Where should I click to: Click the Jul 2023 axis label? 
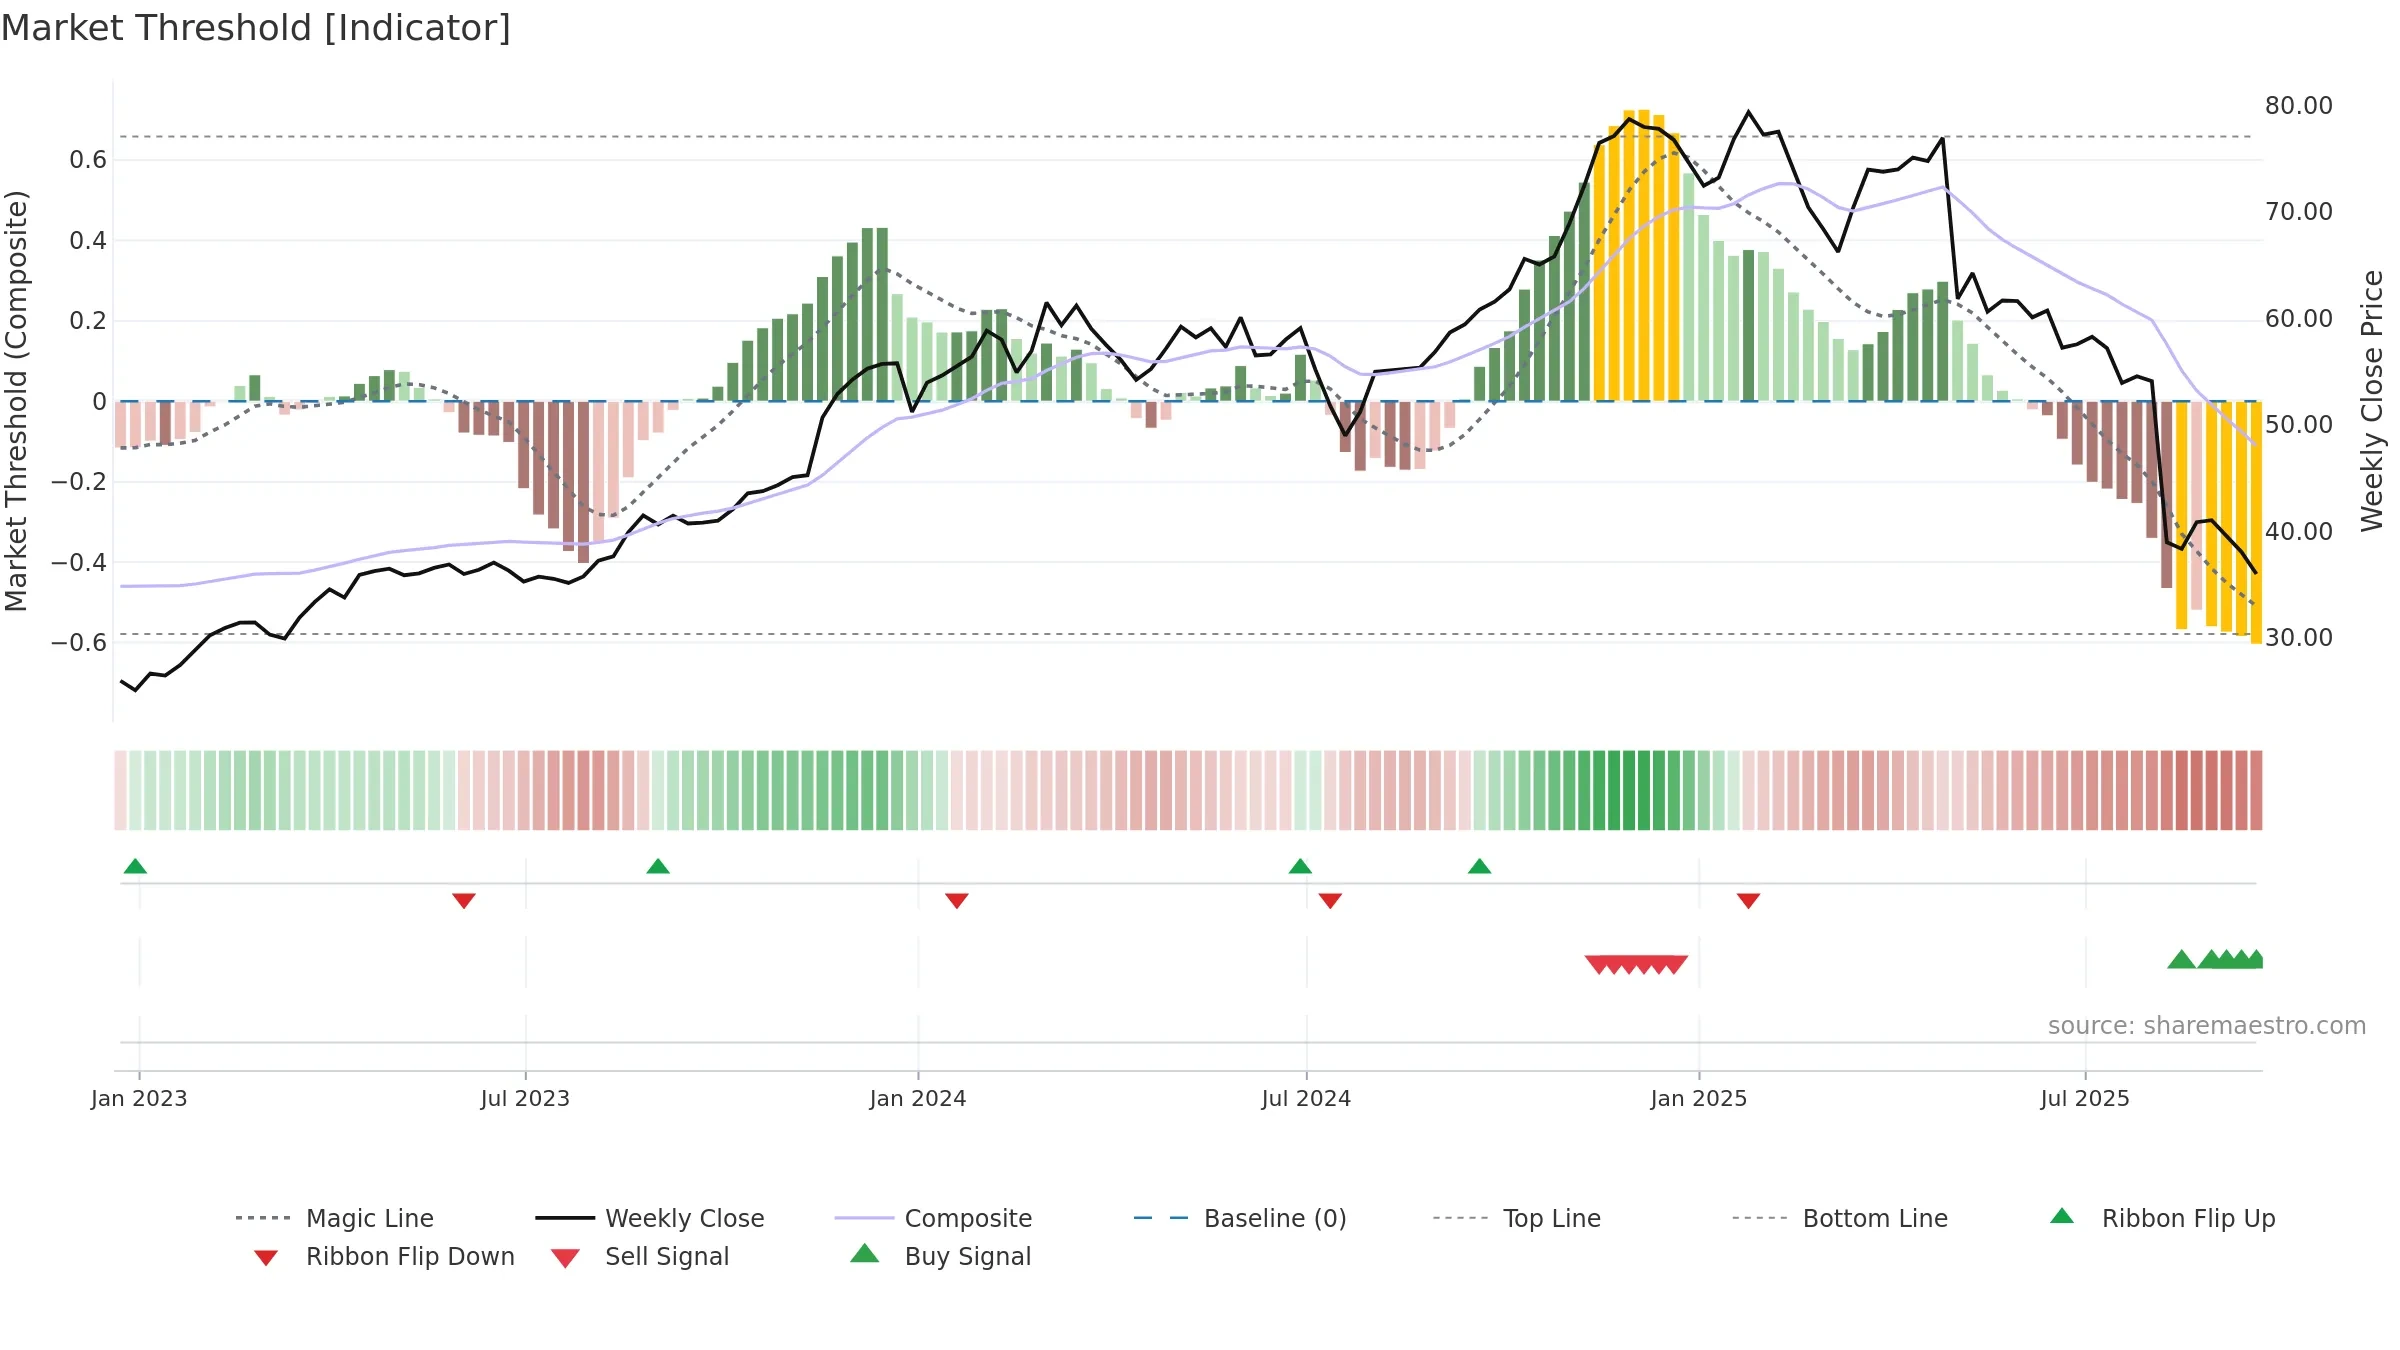(x=525, y=1099)
